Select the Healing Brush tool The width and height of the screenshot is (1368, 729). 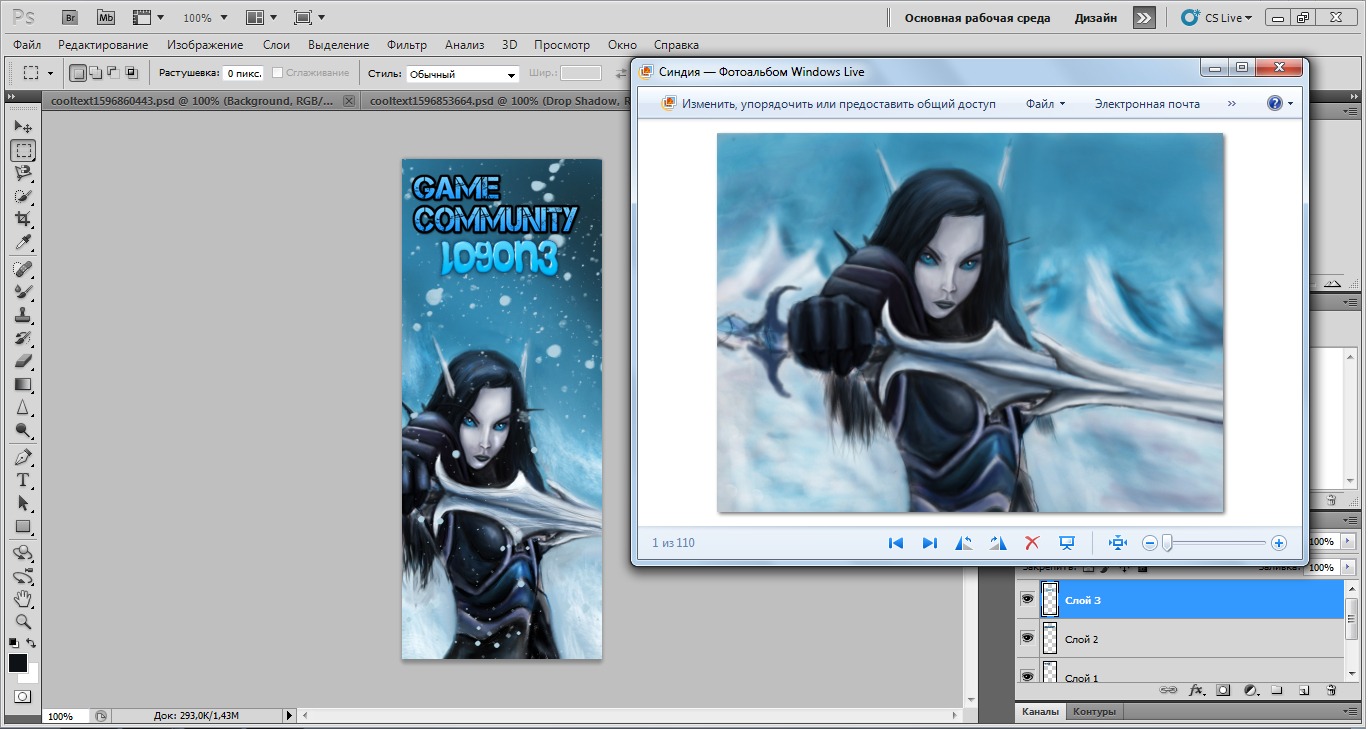pos(23,269)
